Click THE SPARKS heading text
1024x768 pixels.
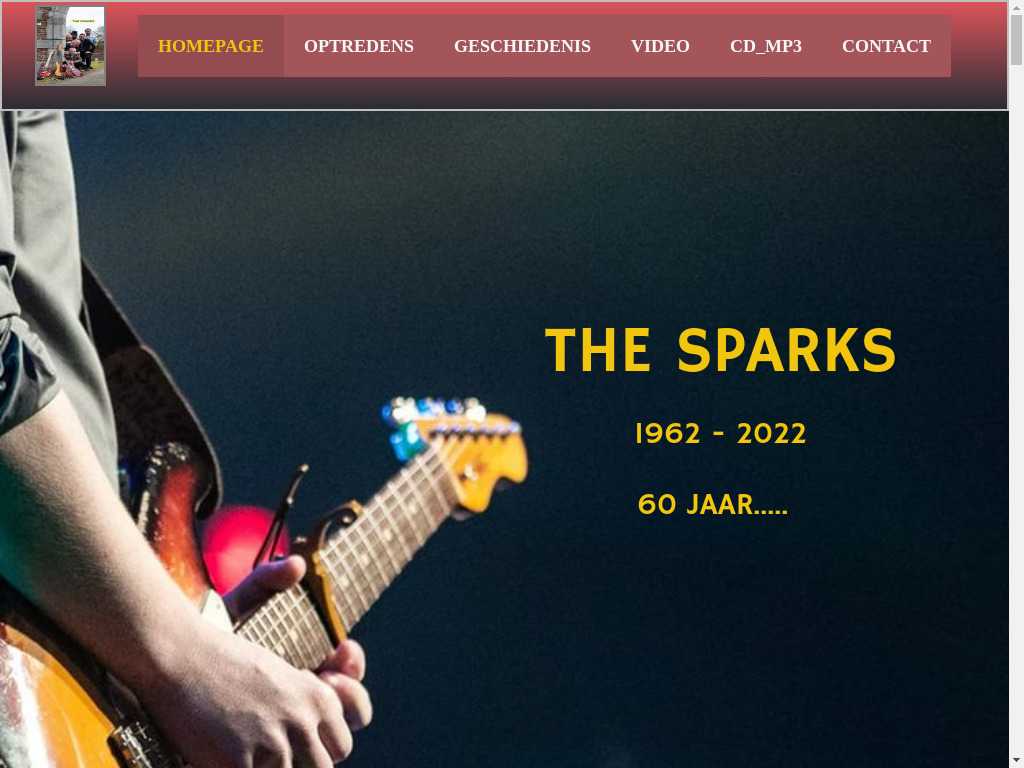click(720, 350)
